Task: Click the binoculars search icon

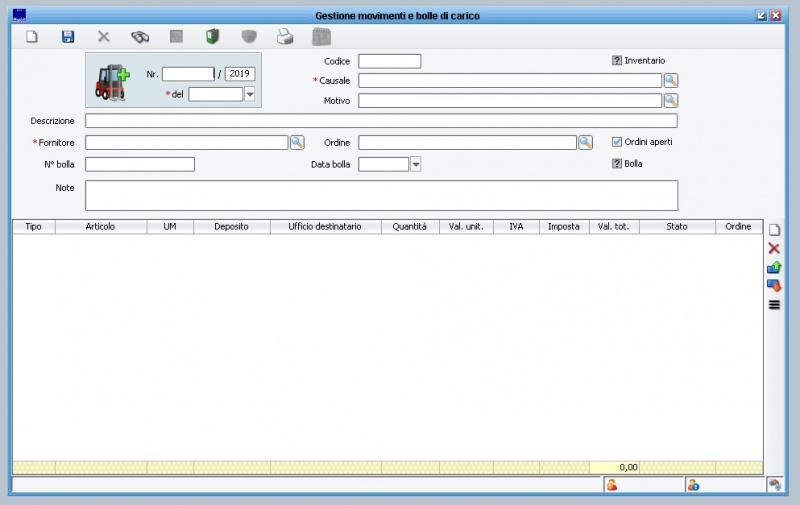Action: (x=140, y=37)
